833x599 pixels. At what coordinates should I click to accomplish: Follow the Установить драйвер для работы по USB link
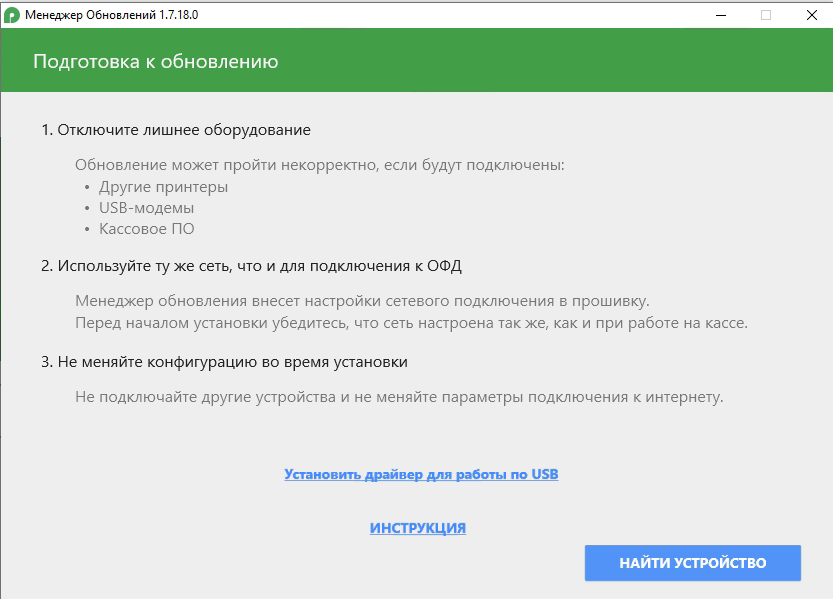(421, 474)
